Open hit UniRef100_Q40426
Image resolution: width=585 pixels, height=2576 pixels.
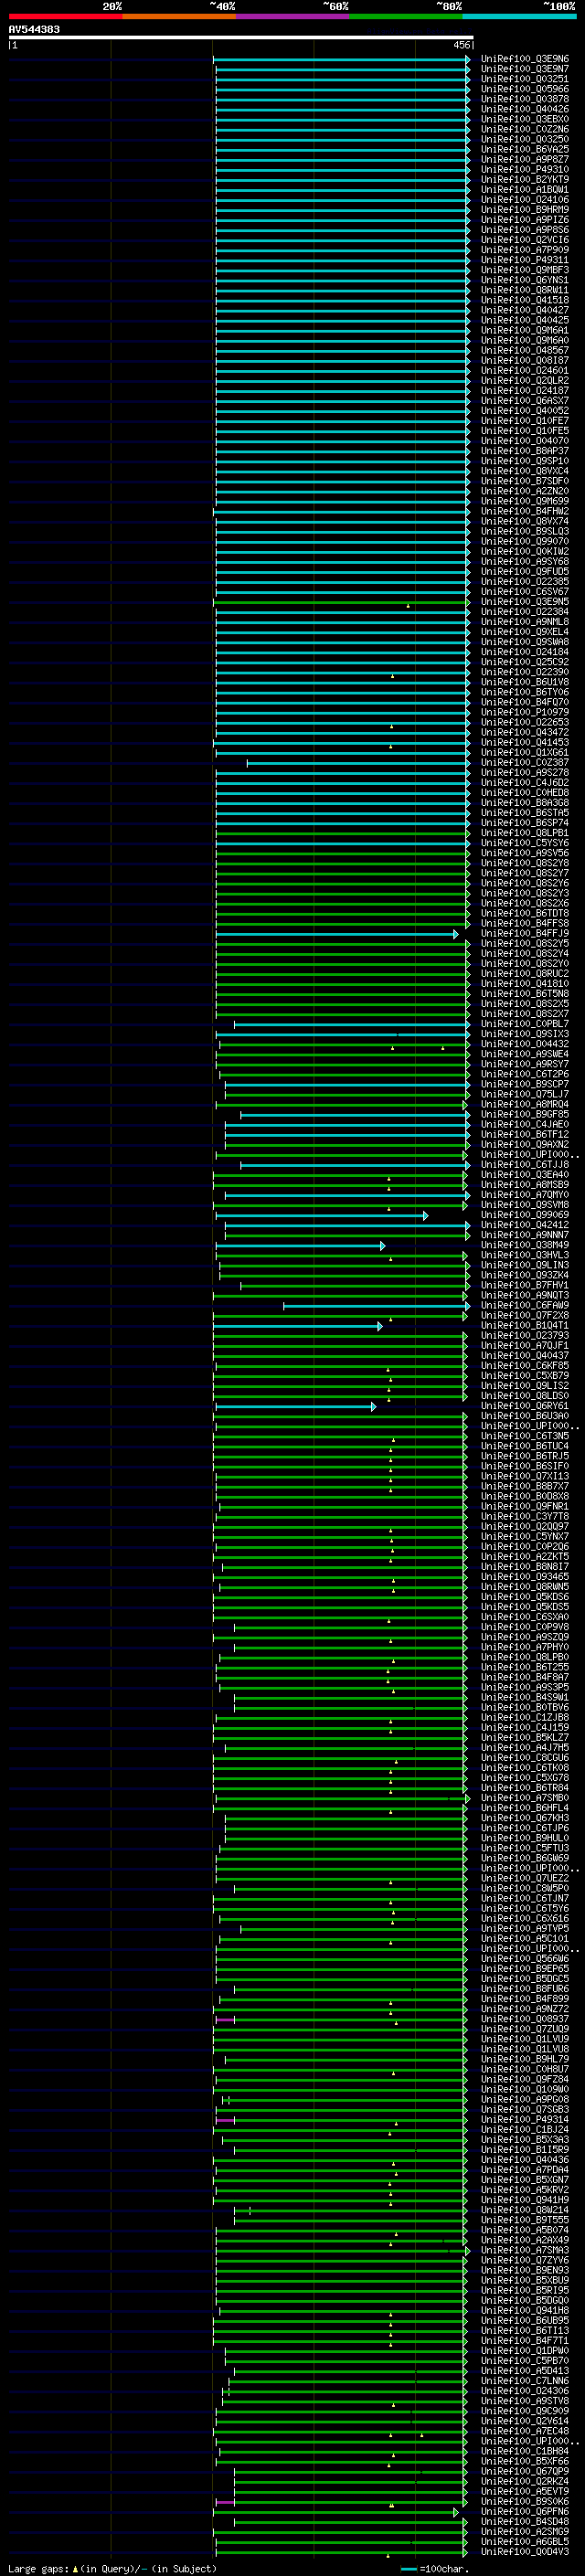click(x=524, y=109)
